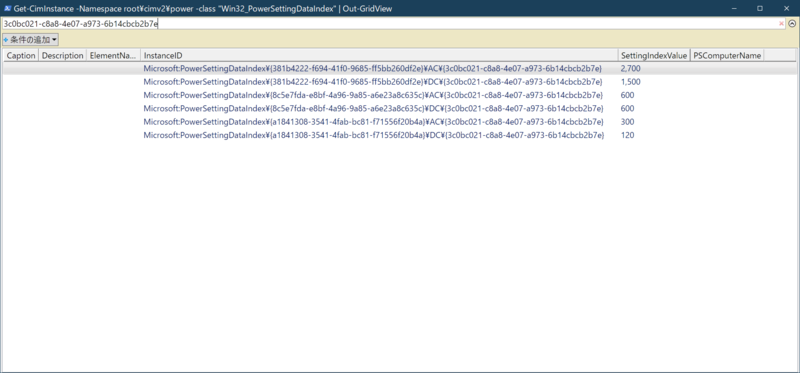Select row a1841308 DC instance ID
The height and width of the screenshot is (373, 800).
click(x=373, y=135)
